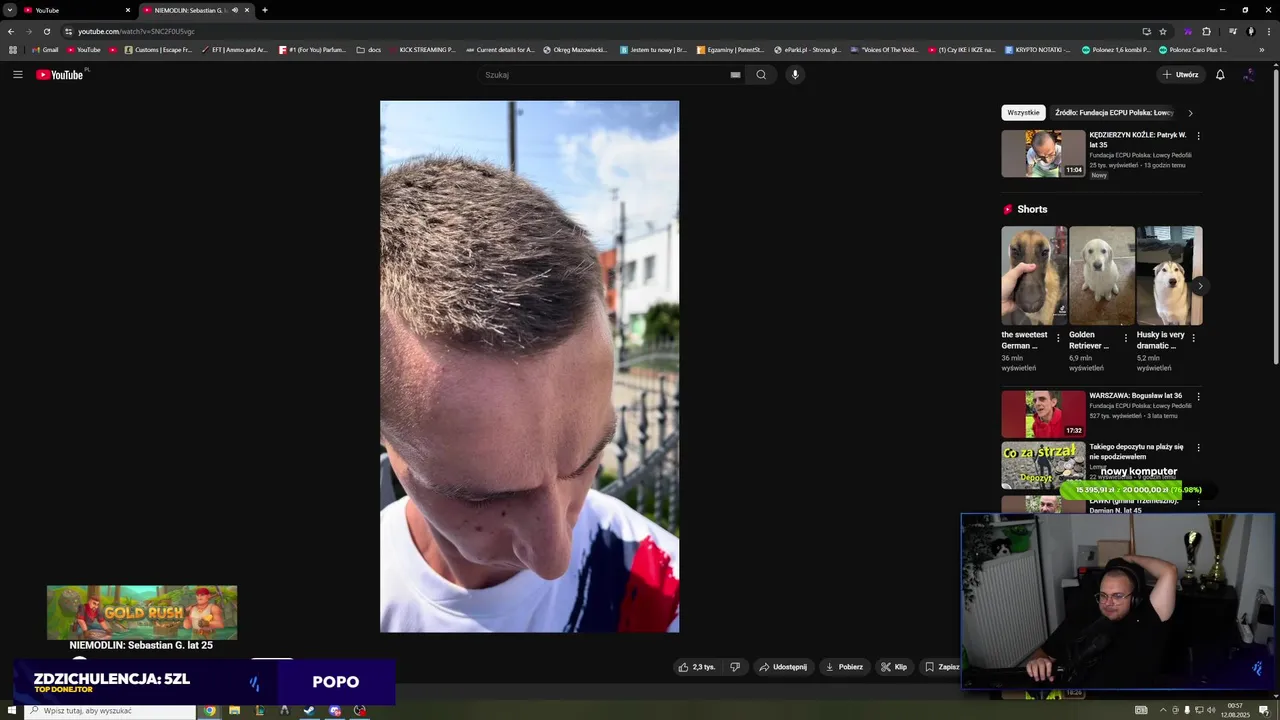The image size is (1280, 720).
Task: Show hidden bookmarks with chevron
Action: point(1262,49)
